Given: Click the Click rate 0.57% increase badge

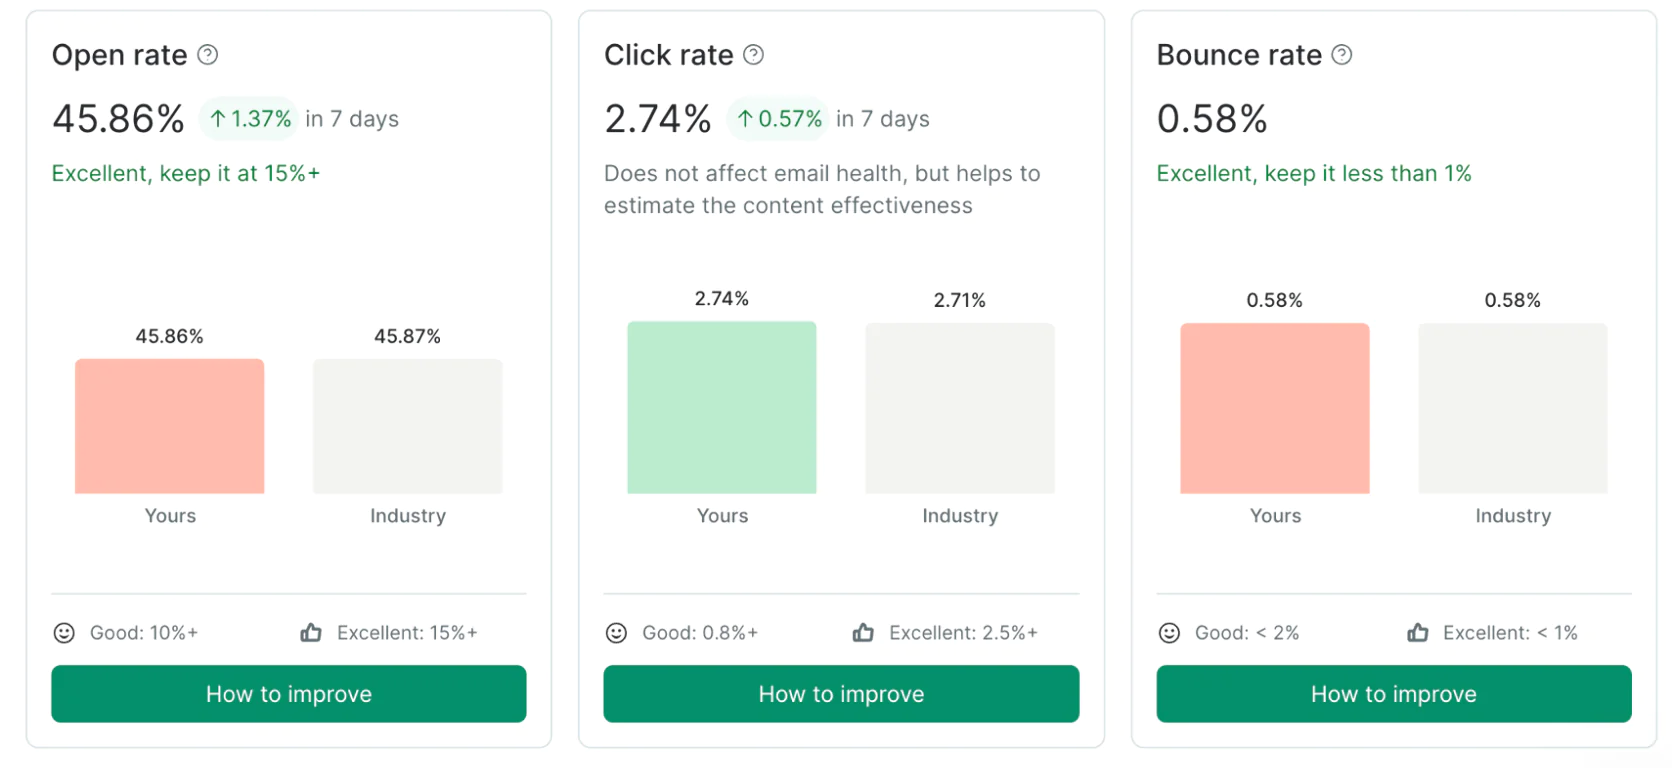Looking at the screenshot, I should pos(779,119).
